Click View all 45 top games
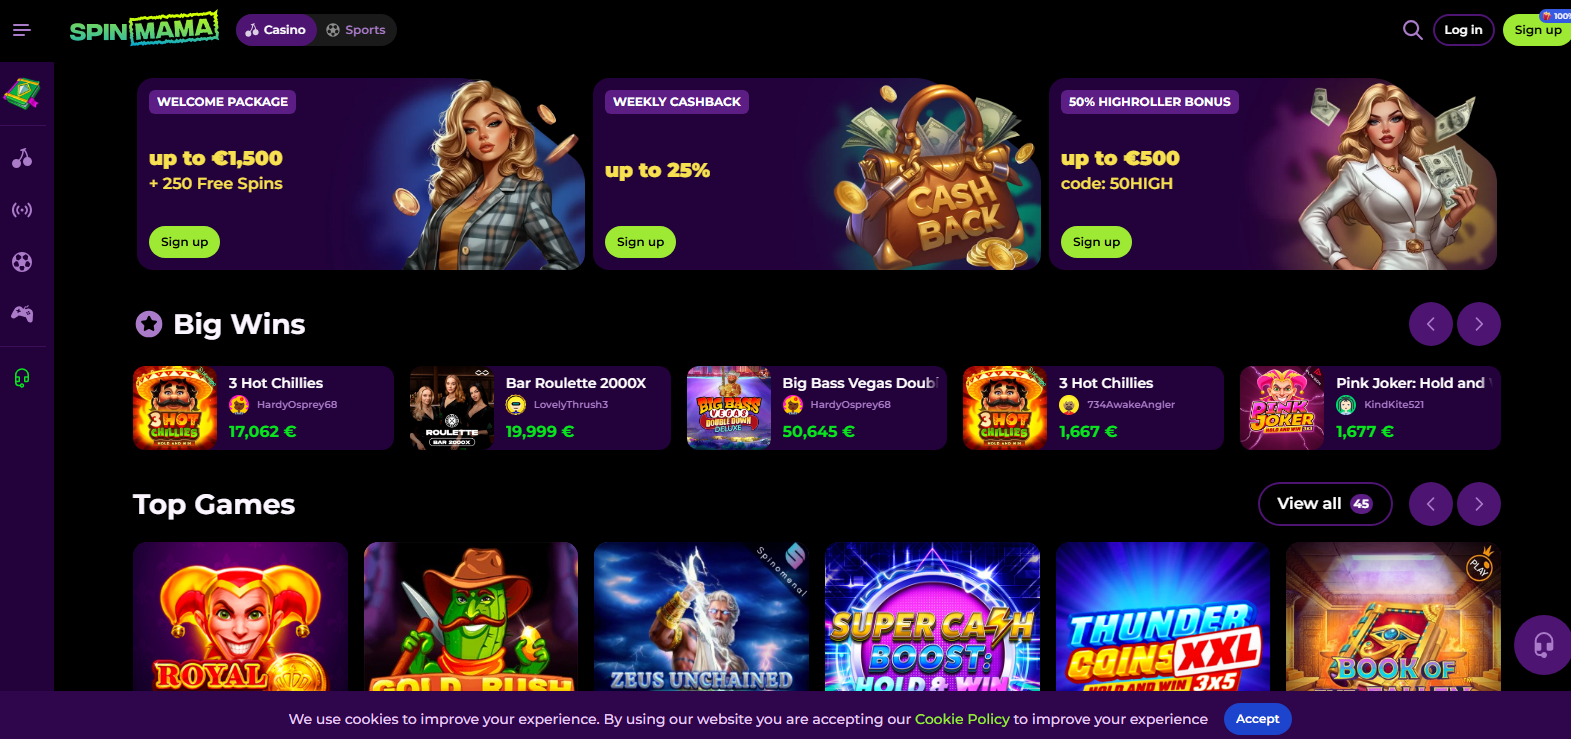The height and width of the screenshot is (739, 1571). pos(1325,504)
